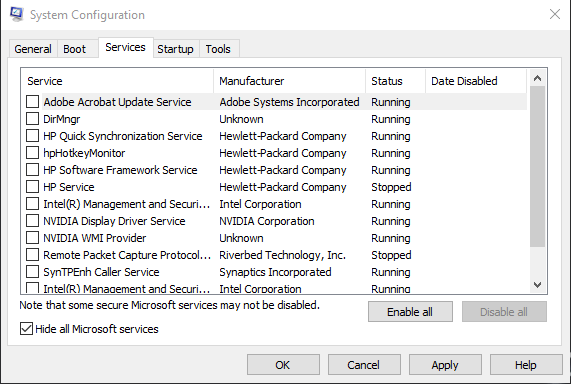Click the Date Disabled column header
The image size is (571, 384).
[x=476, y=81]
